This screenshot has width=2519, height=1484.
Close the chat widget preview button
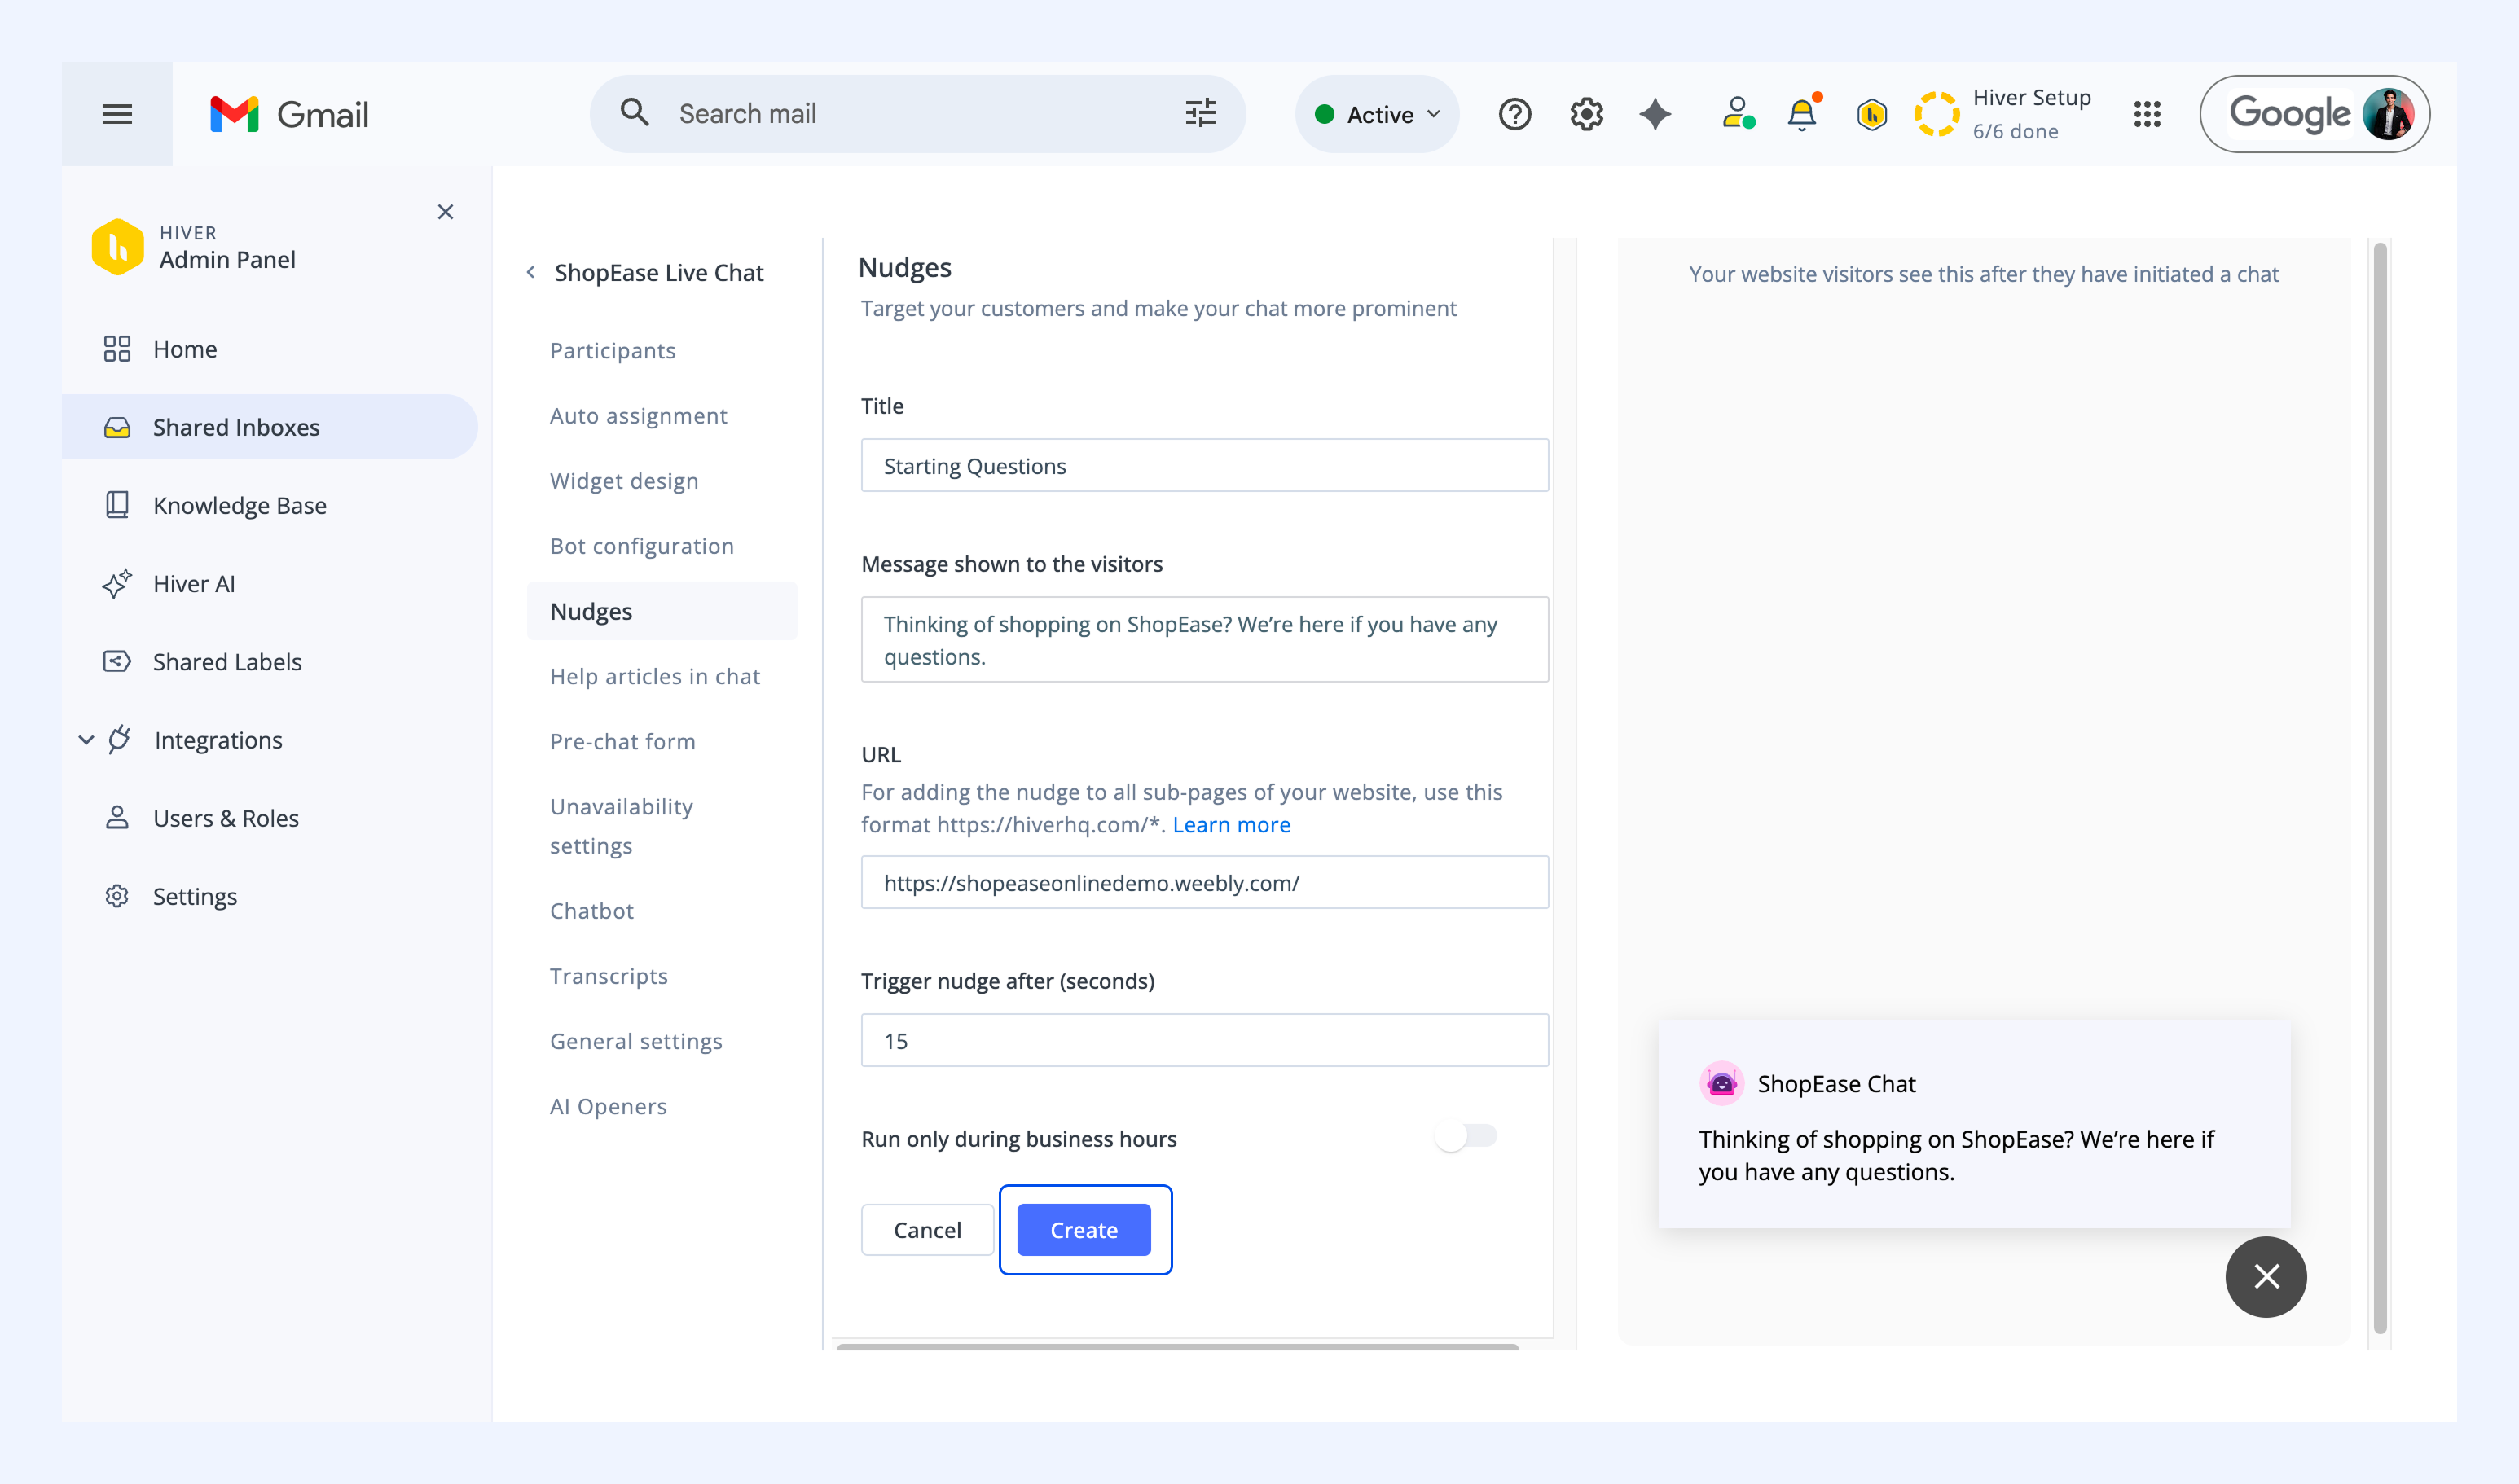pos(2265,1277)
